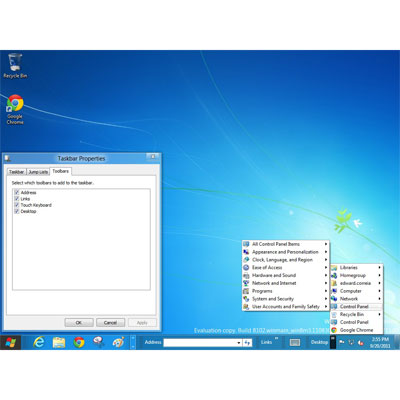Click the Apply button
Viewport: 400px width, 400px height.
142,323
